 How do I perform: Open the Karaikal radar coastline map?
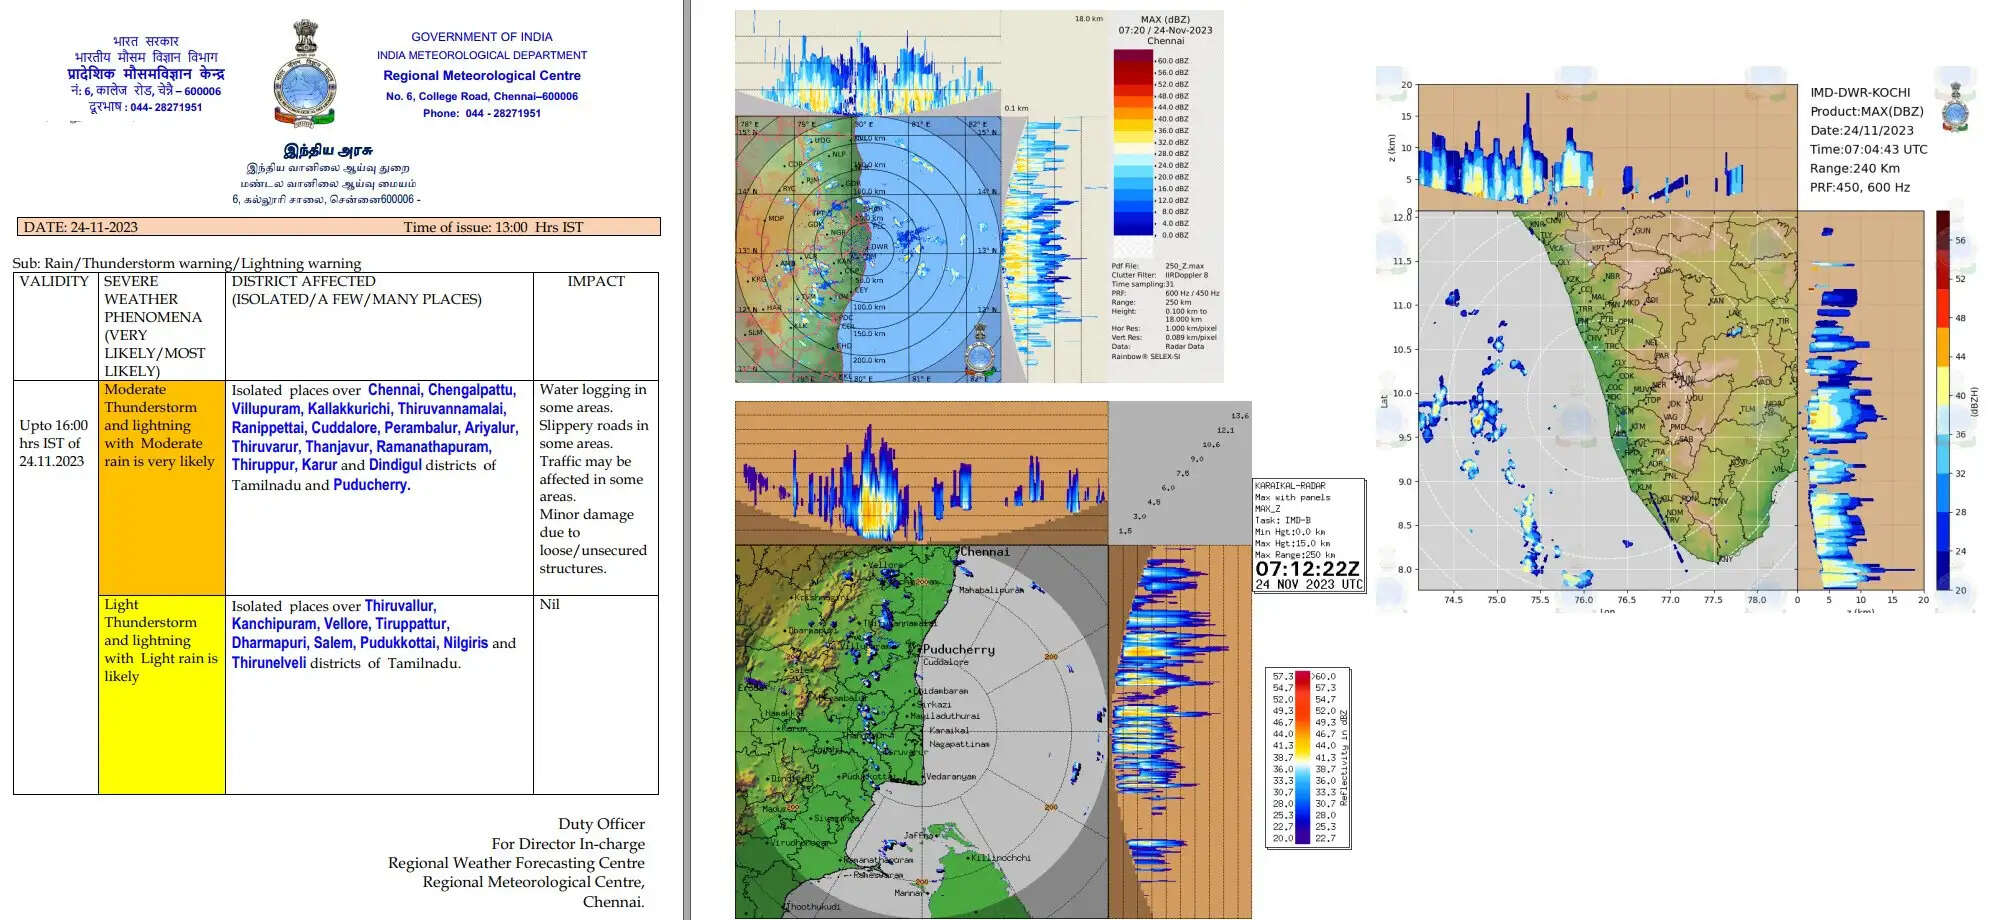[x=921, y=730]
